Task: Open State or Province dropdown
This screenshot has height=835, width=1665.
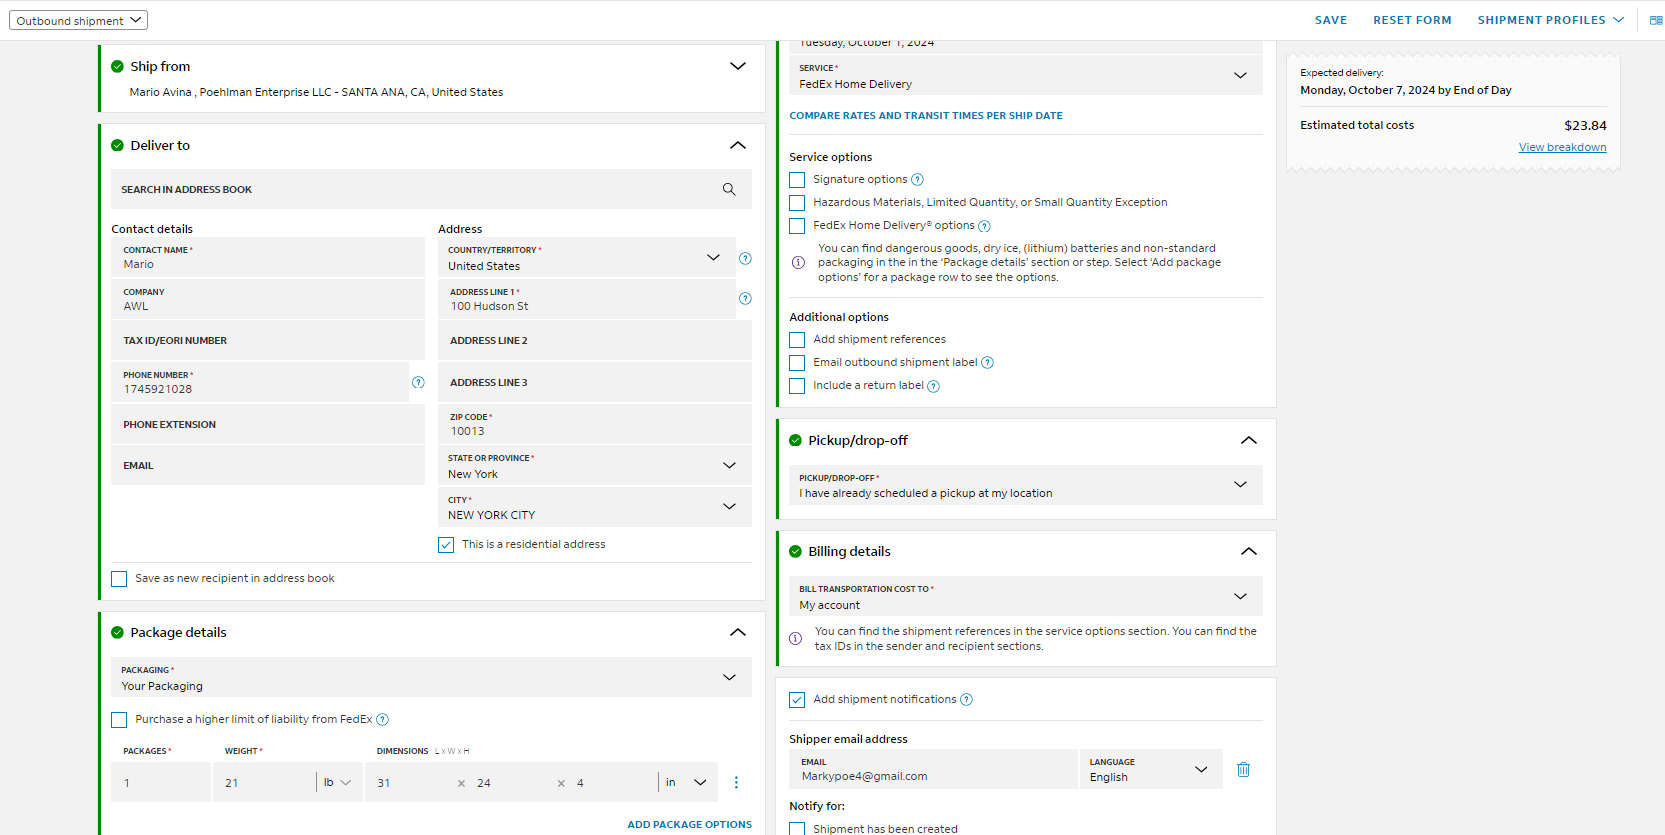Action: pyautogui.click(x=595, y=465)
